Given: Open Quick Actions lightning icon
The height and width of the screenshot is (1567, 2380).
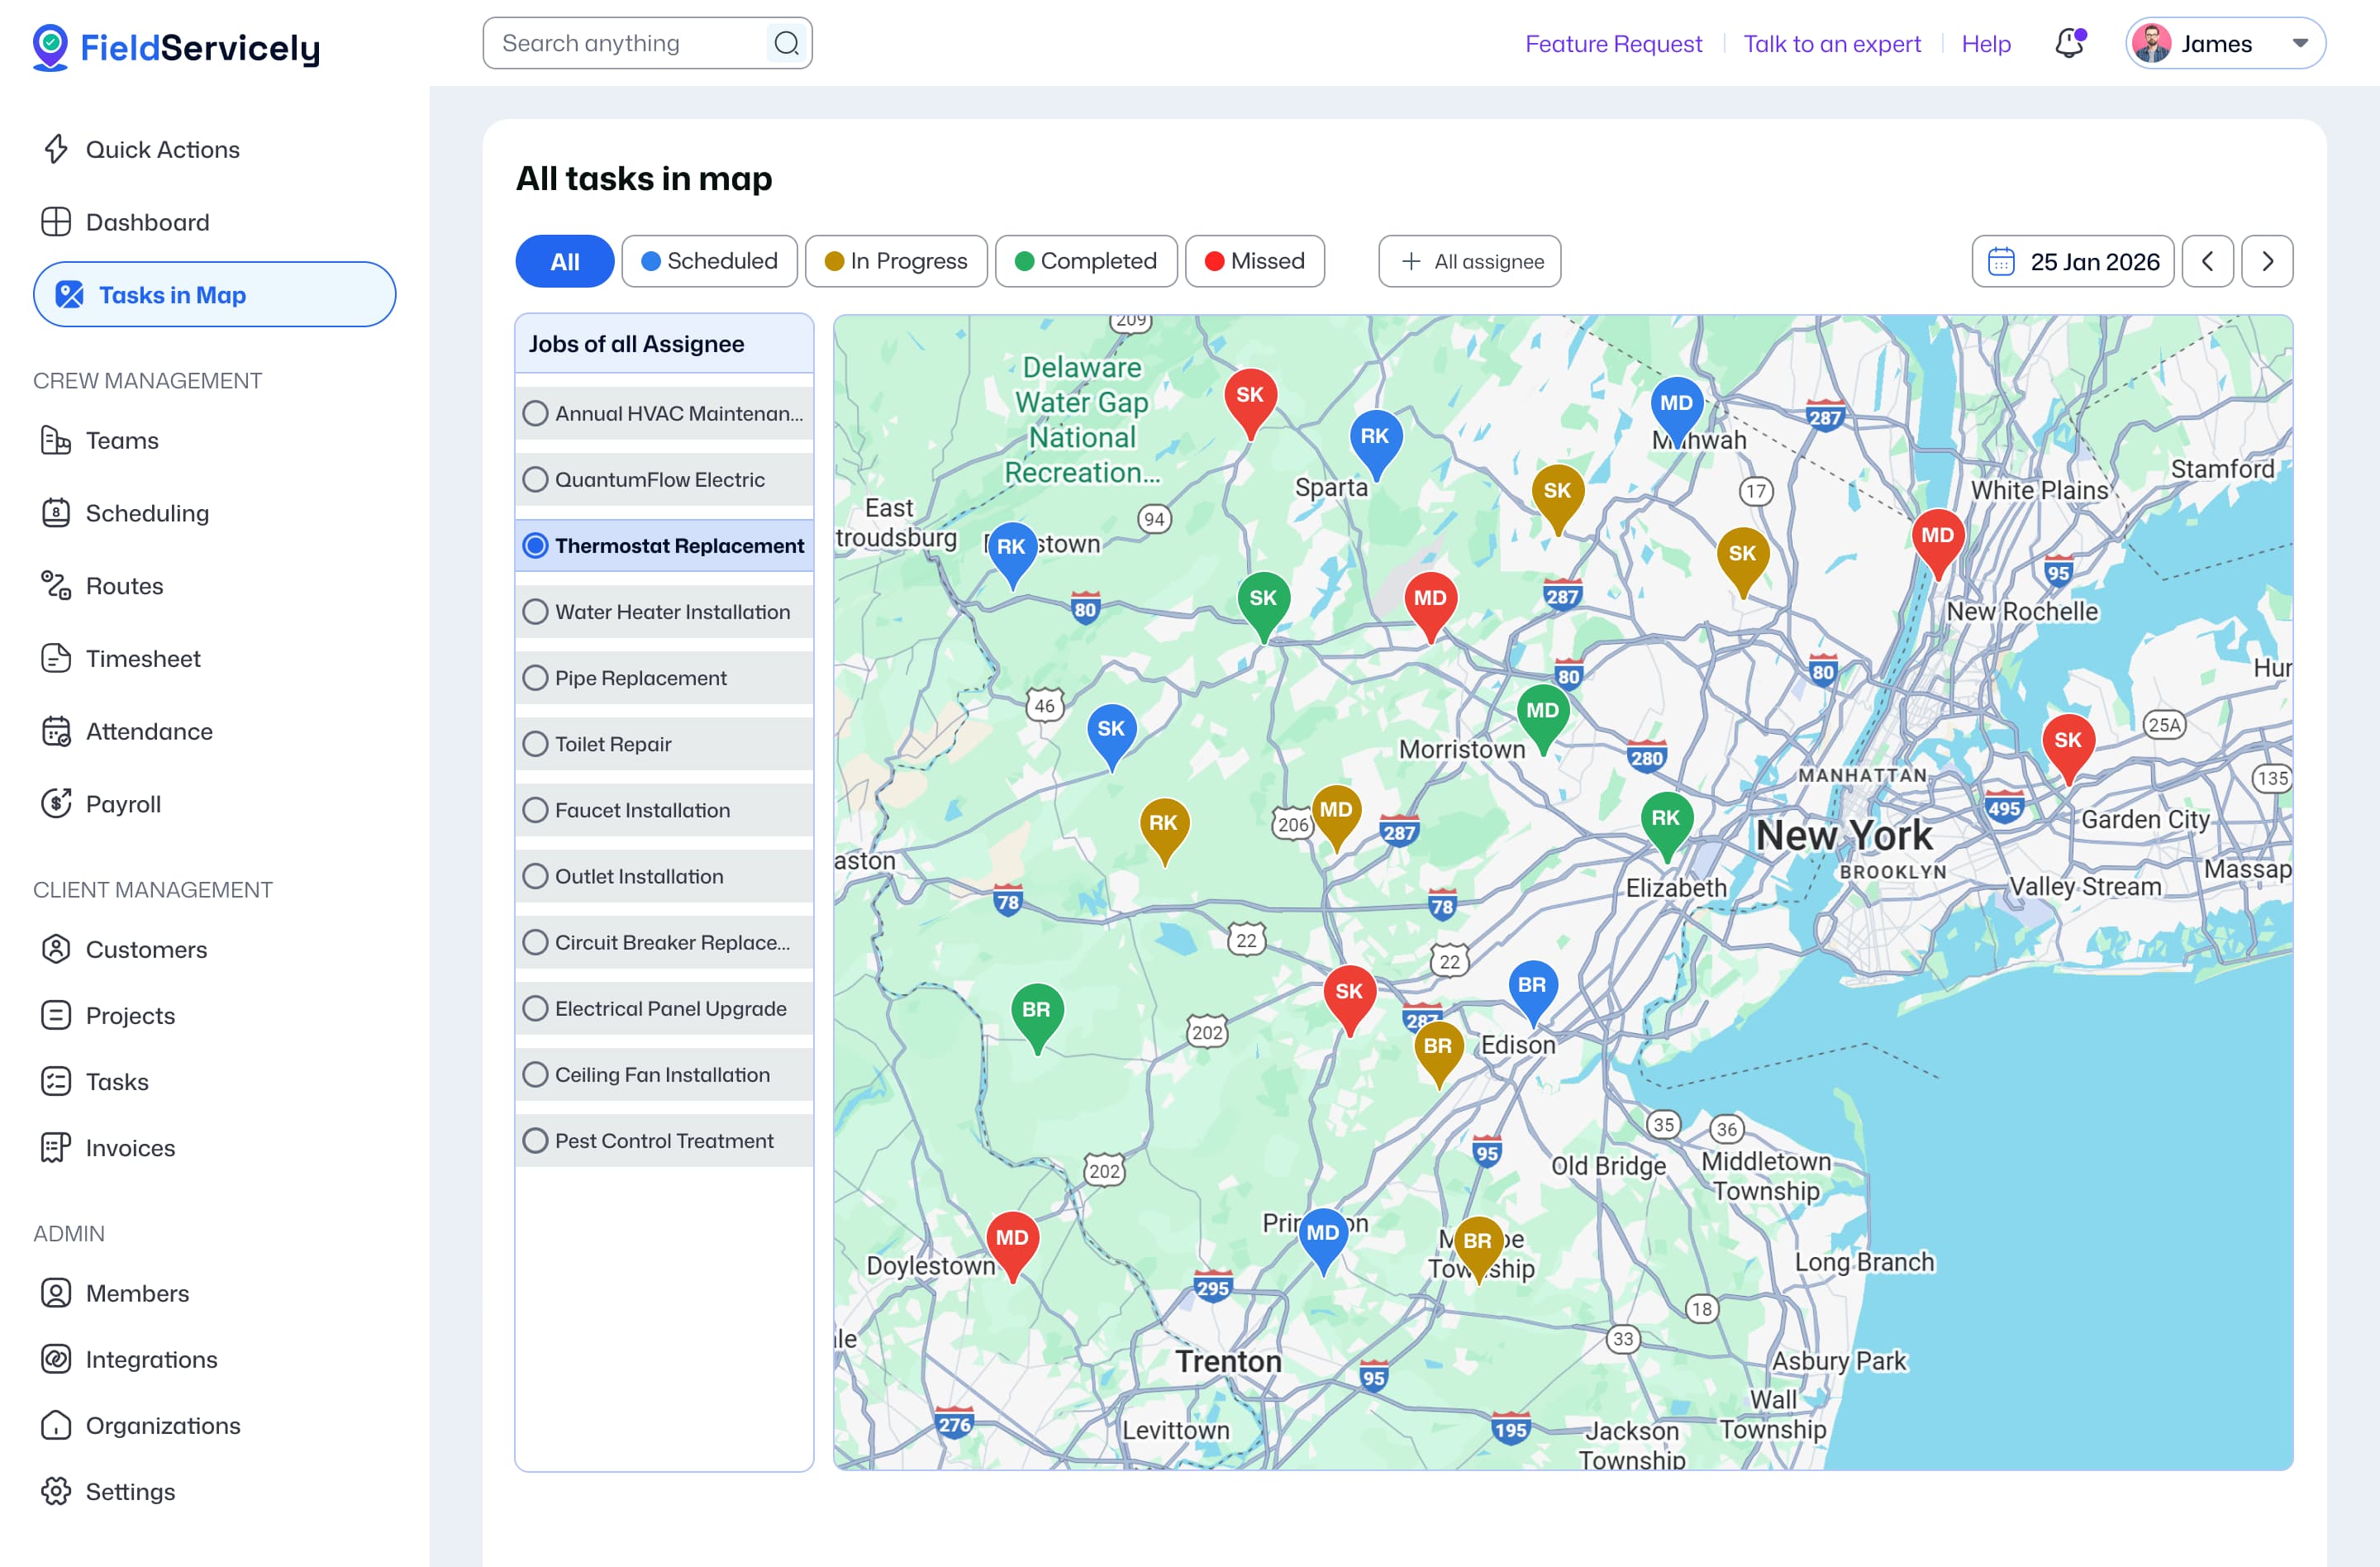Looking at the screenshot, I should [x=56, y=149].
